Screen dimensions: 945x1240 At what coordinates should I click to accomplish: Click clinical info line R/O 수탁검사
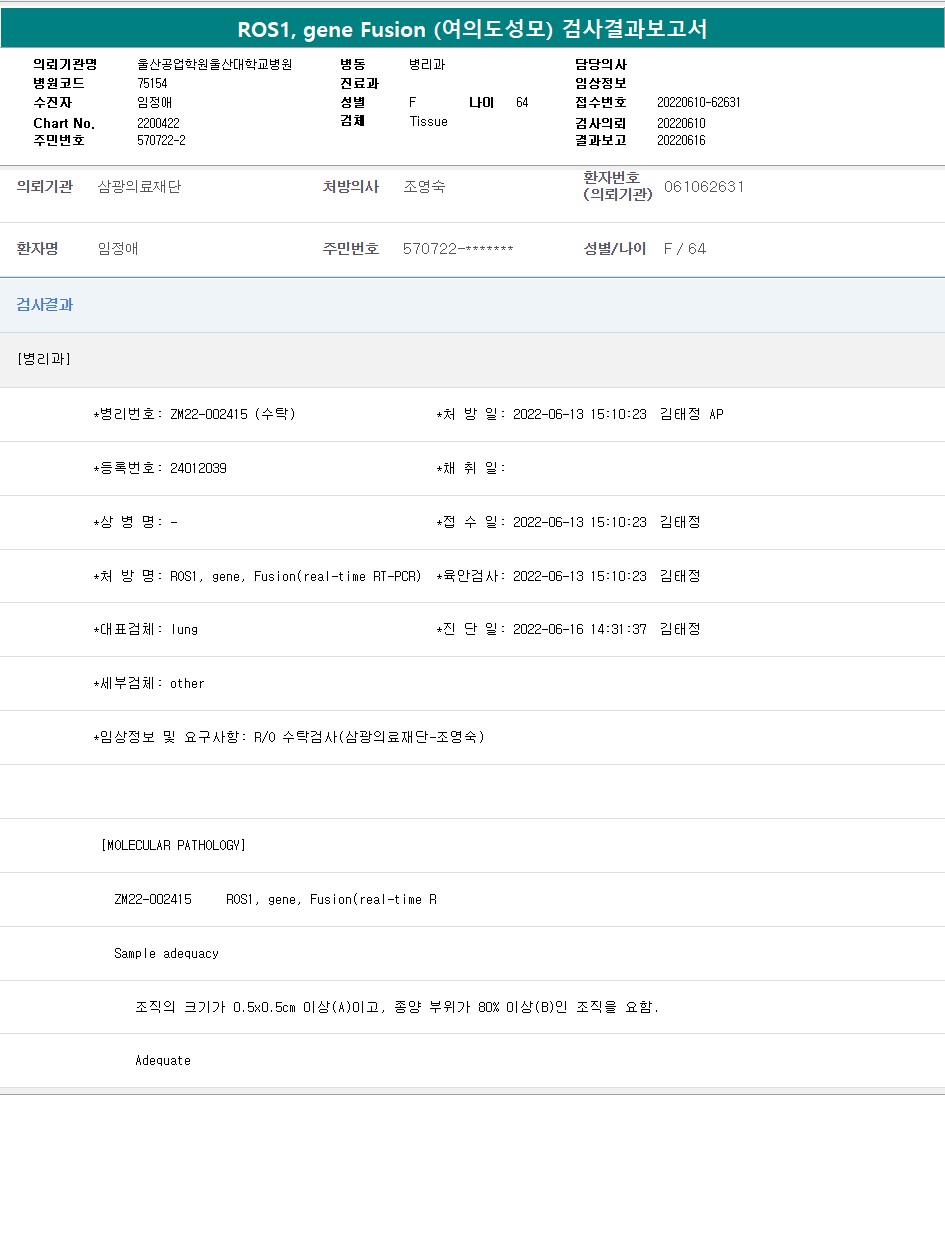point(289,737)
